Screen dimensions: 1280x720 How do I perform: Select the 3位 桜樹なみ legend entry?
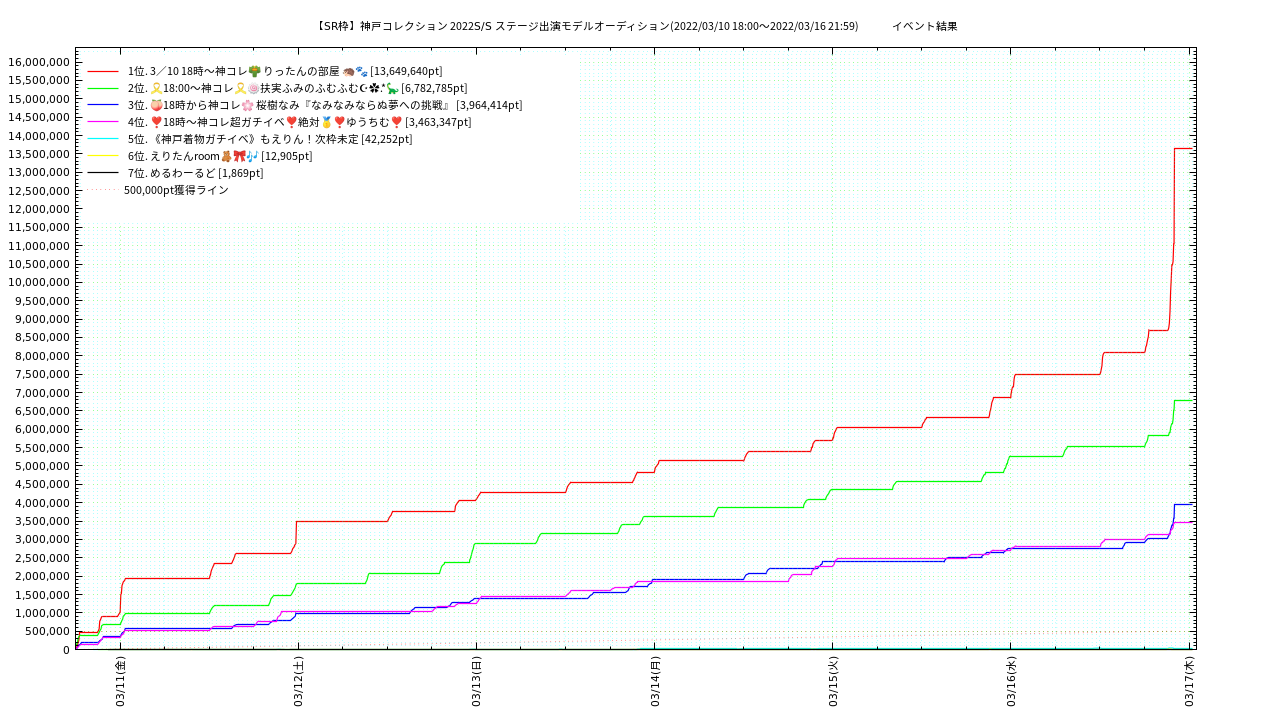(x=325, y=105)
